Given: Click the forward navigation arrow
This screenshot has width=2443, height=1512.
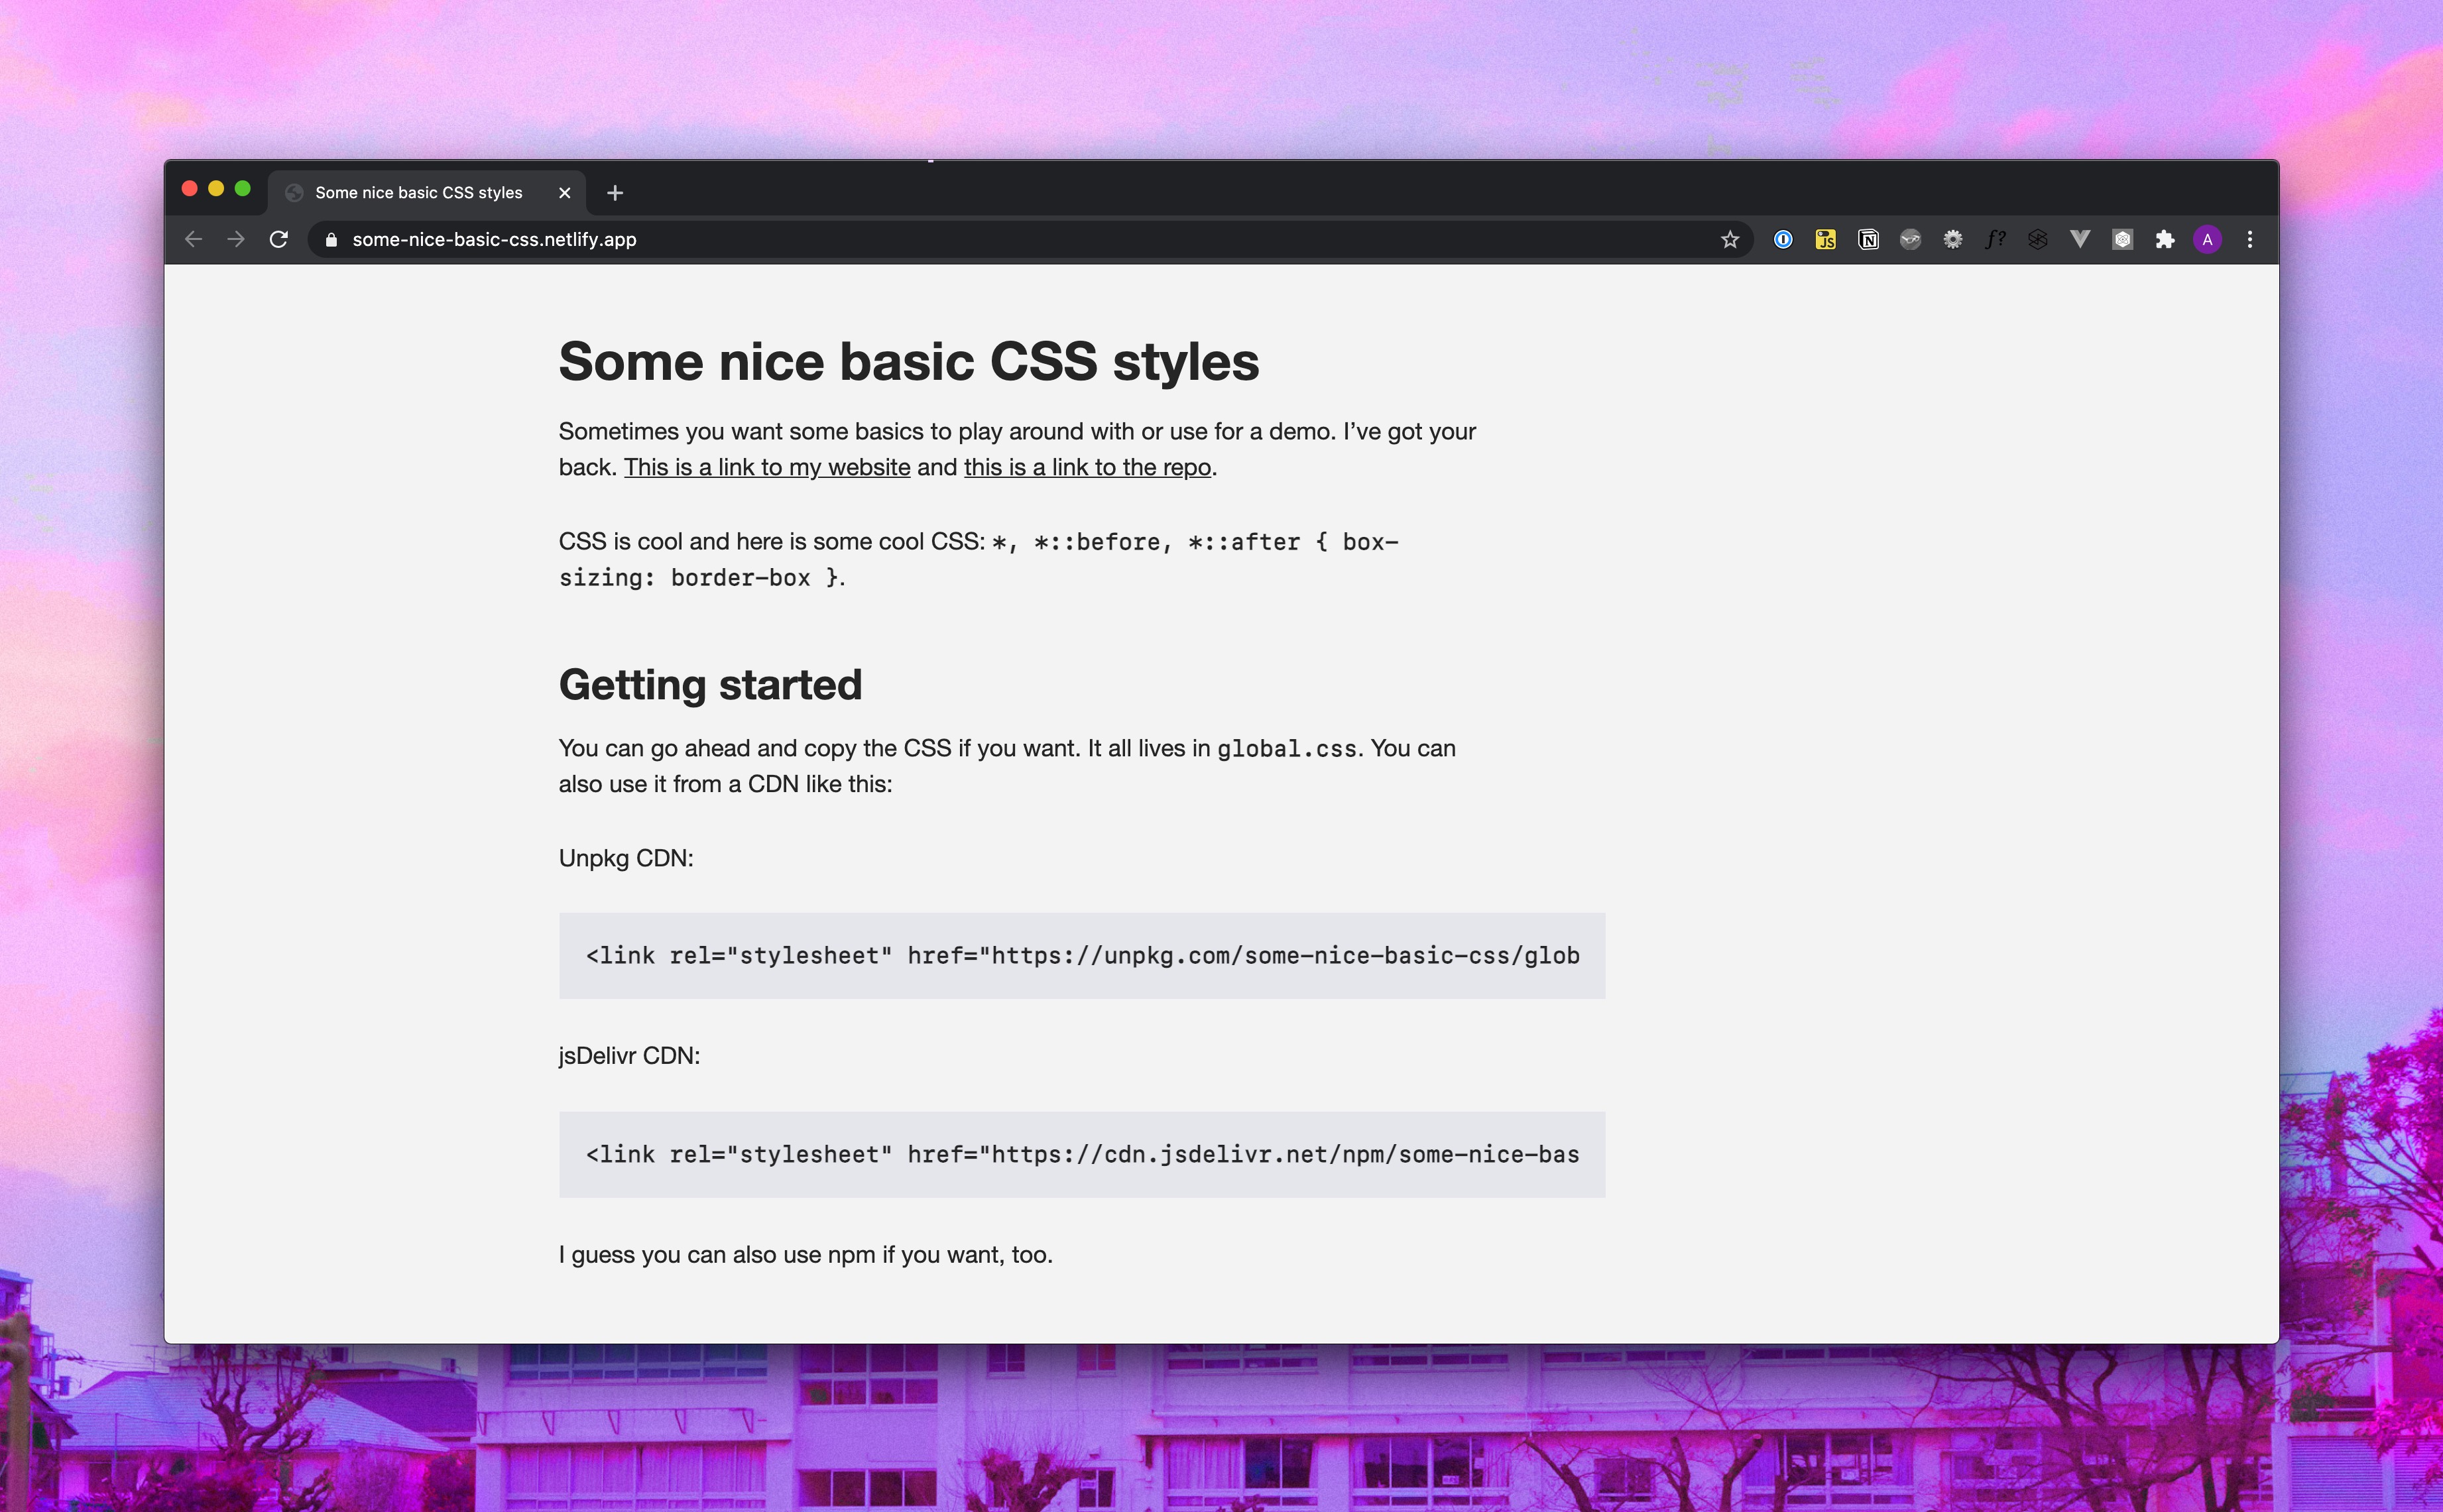Looking at the screenshot, I should click(236, 239).
